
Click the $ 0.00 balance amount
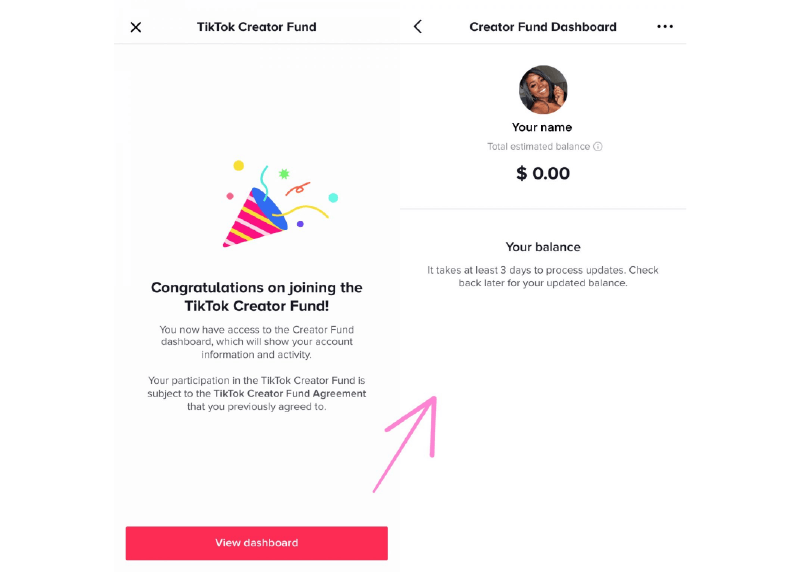[543, 174]
